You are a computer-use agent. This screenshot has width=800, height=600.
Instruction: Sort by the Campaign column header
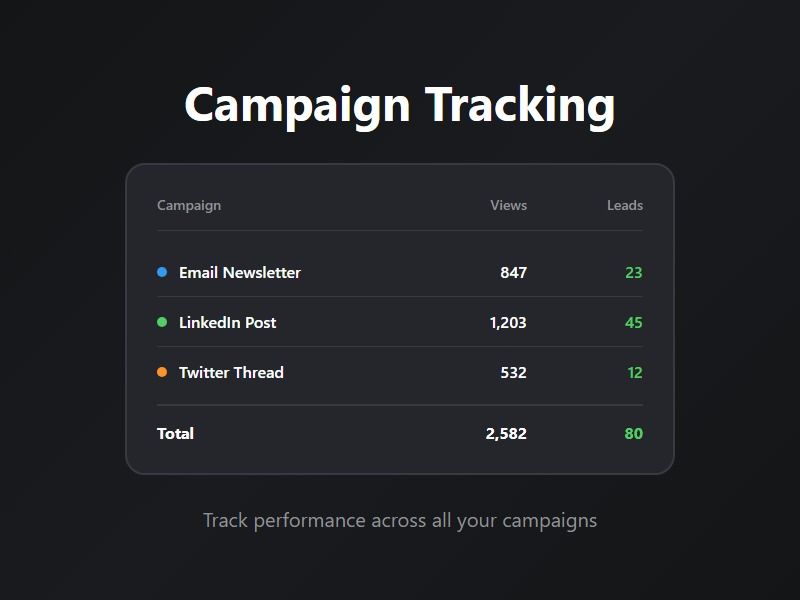189,205
